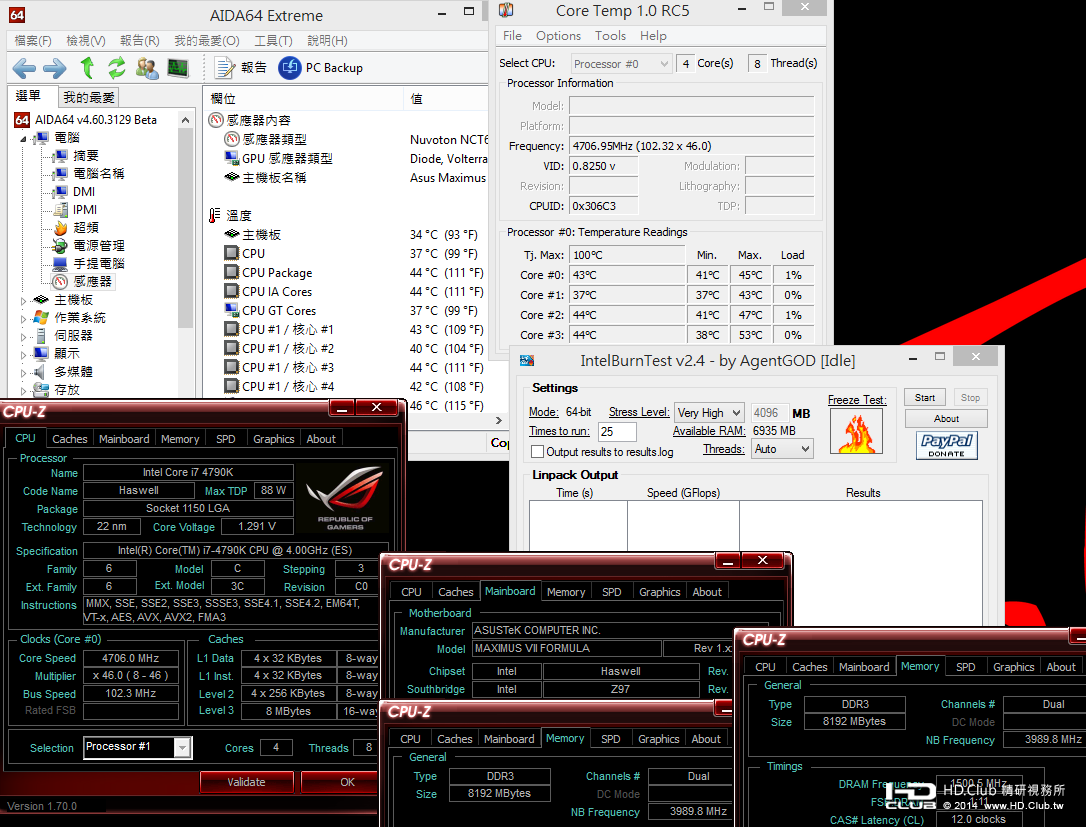Image resolution: width=1086 pixels, height=827 pixels.
Task: Open the Threads dropdown set to Auto
Action: point(783,450)
